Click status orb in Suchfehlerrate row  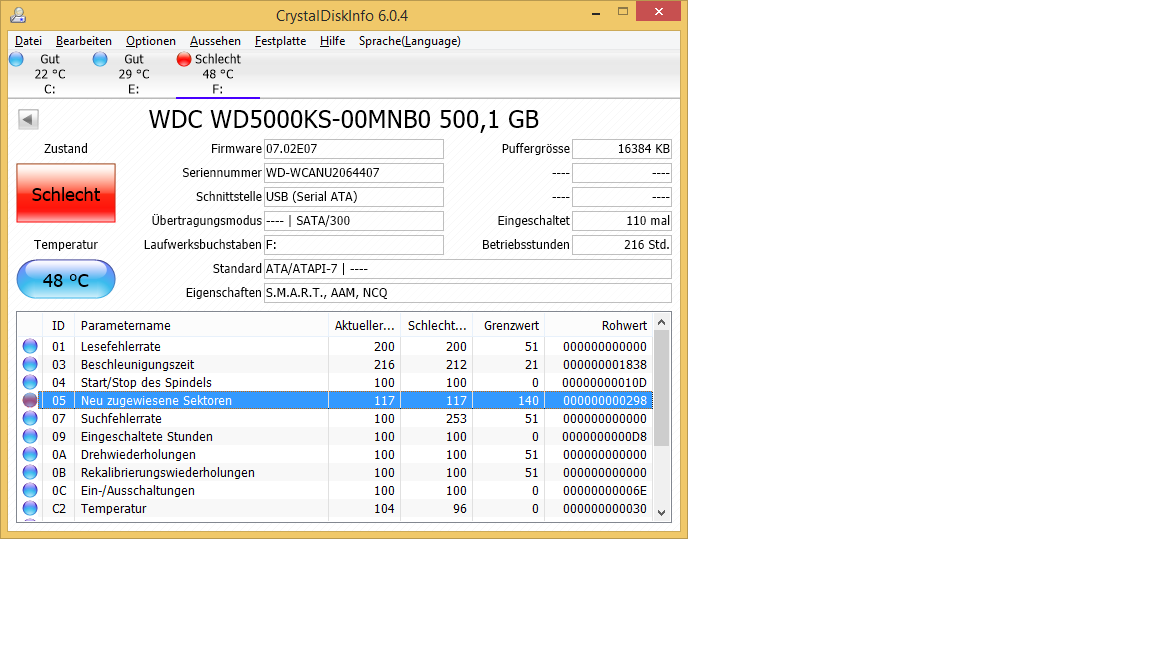tap(30, 418)
